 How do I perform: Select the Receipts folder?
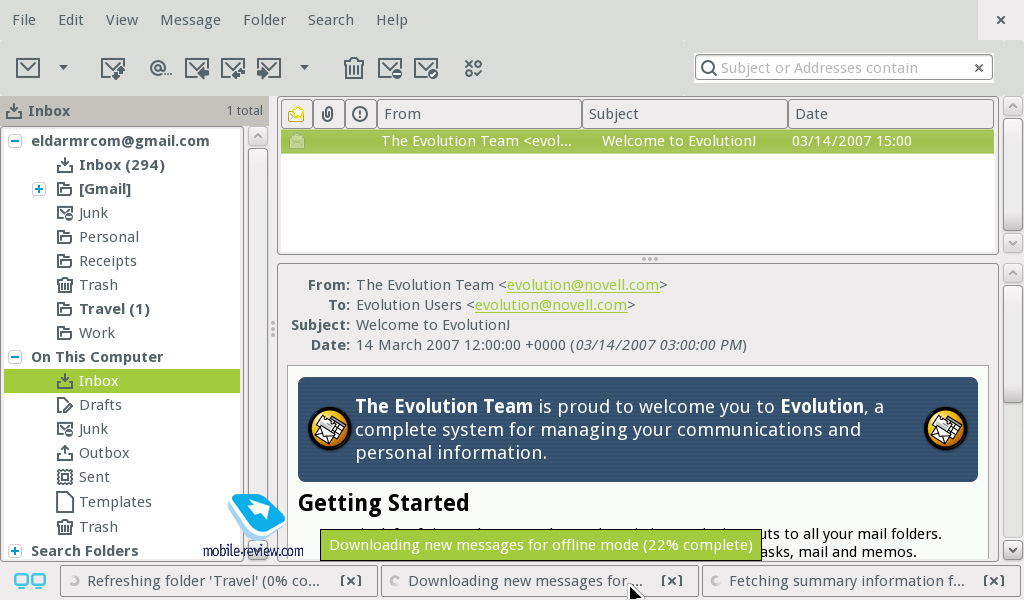[x=96, y=261]
